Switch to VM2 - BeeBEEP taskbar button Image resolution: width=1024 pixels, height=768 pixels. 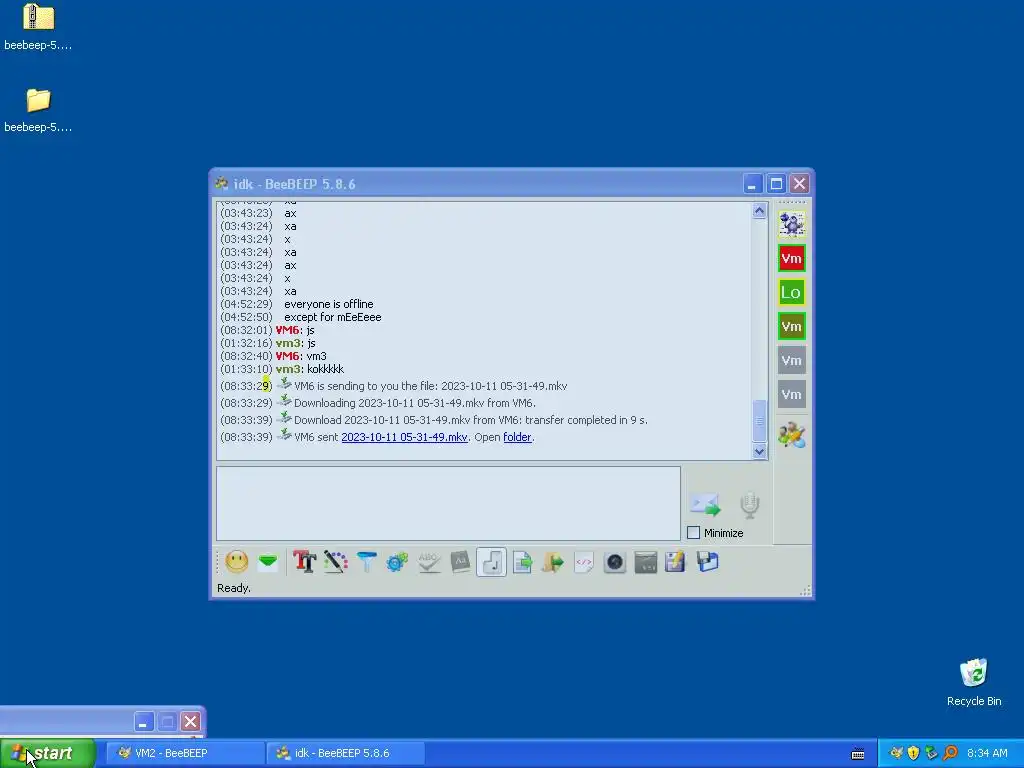[185, 753]
